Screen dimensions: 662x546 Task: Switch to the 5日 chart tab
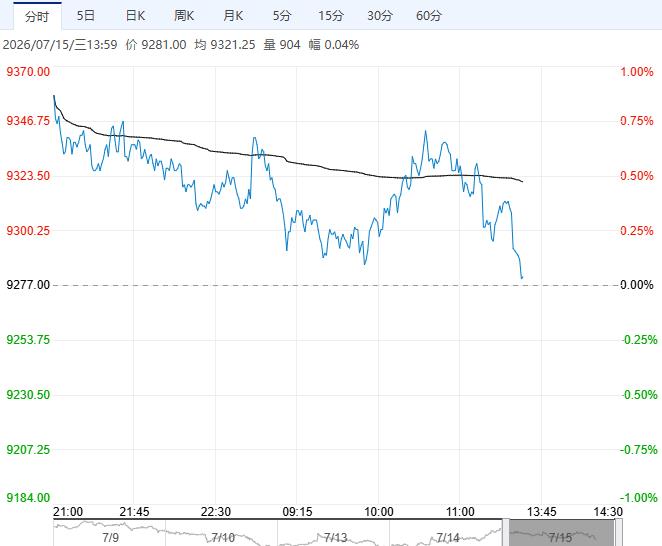(86, 16)
